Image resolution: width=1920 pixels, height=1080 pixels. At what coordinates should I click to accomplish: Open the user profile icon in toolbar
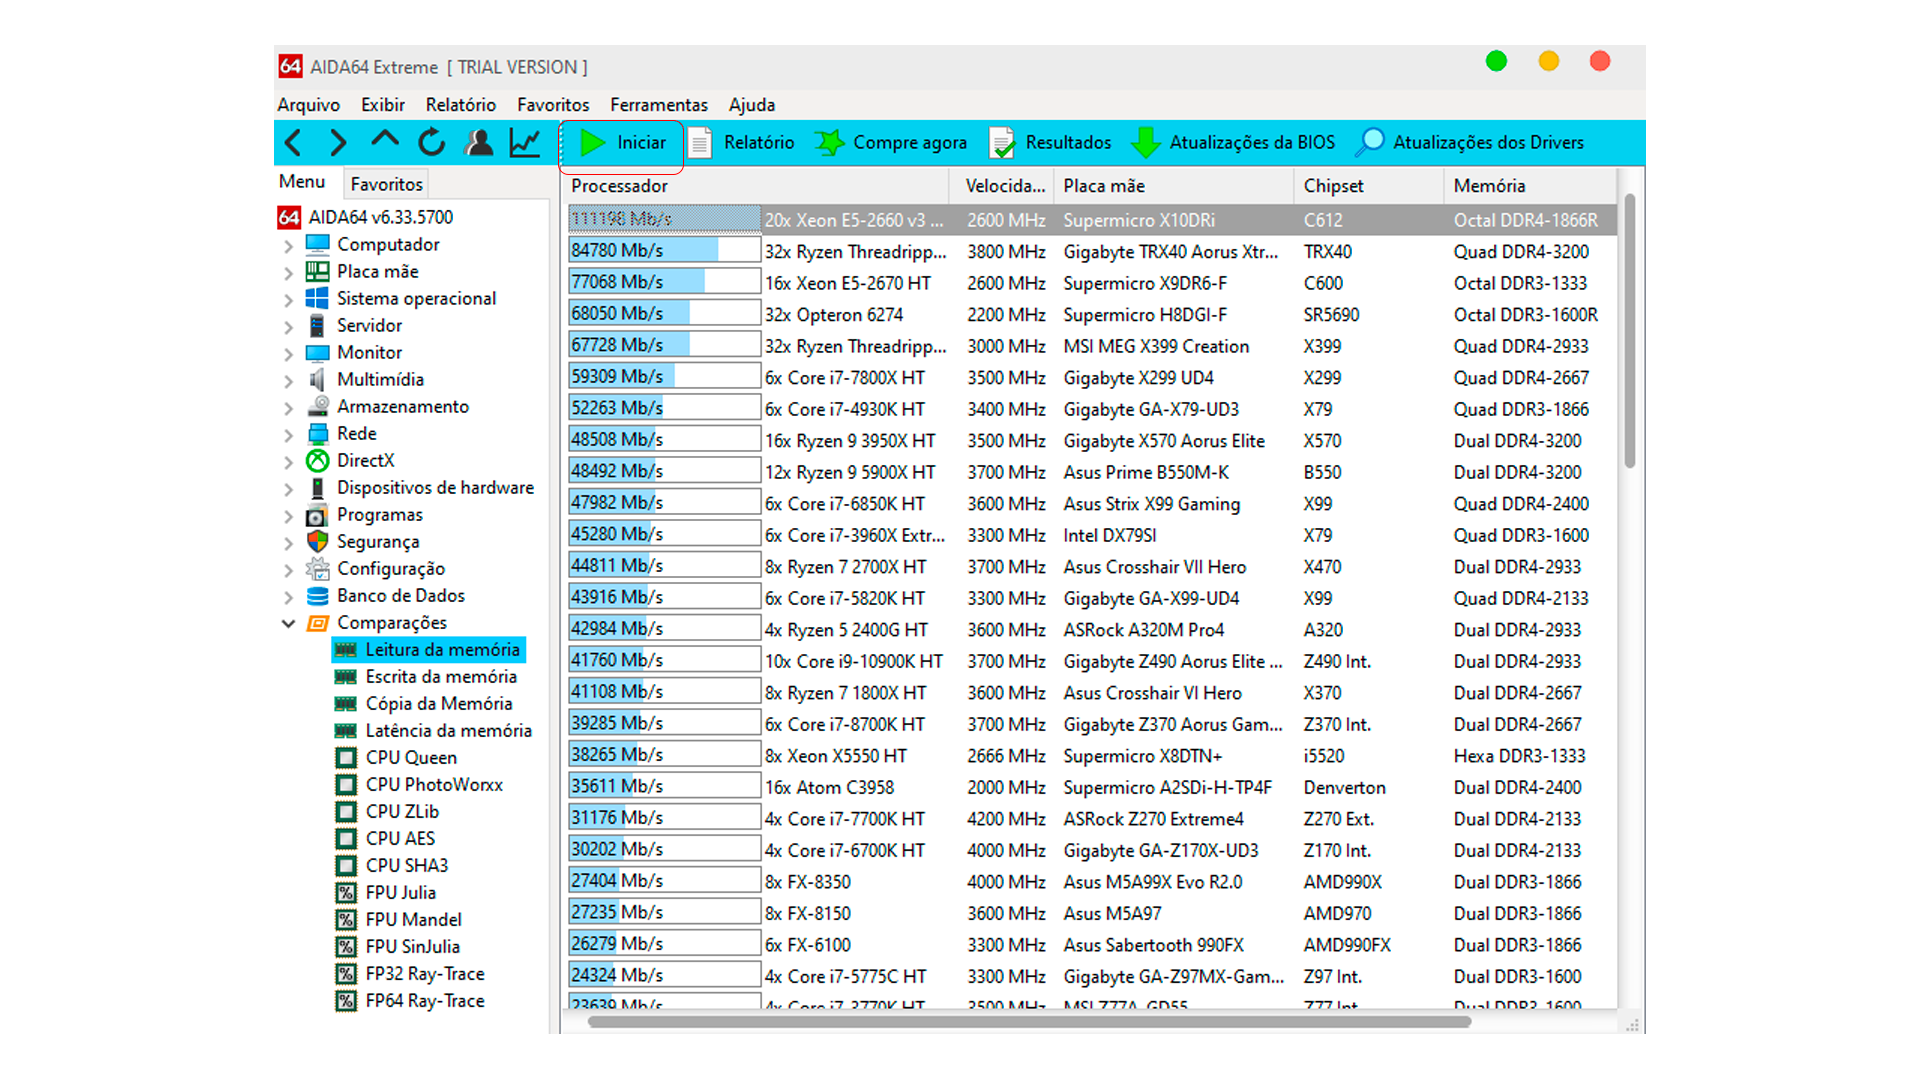(x=479, y=143)
